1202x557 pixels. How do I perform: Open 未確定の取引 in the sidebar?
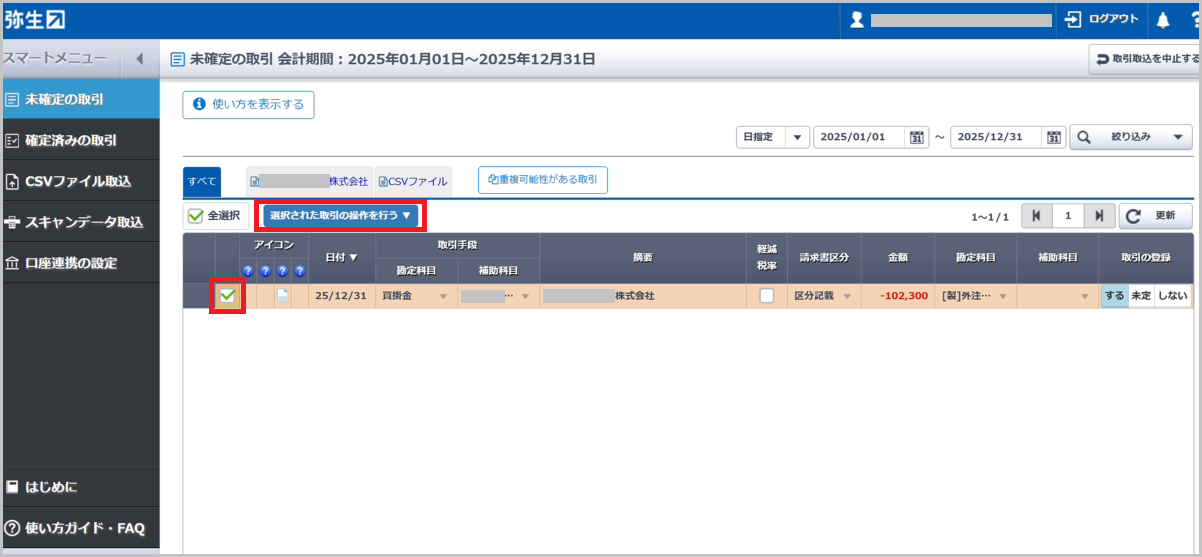(x=80, y=99)
